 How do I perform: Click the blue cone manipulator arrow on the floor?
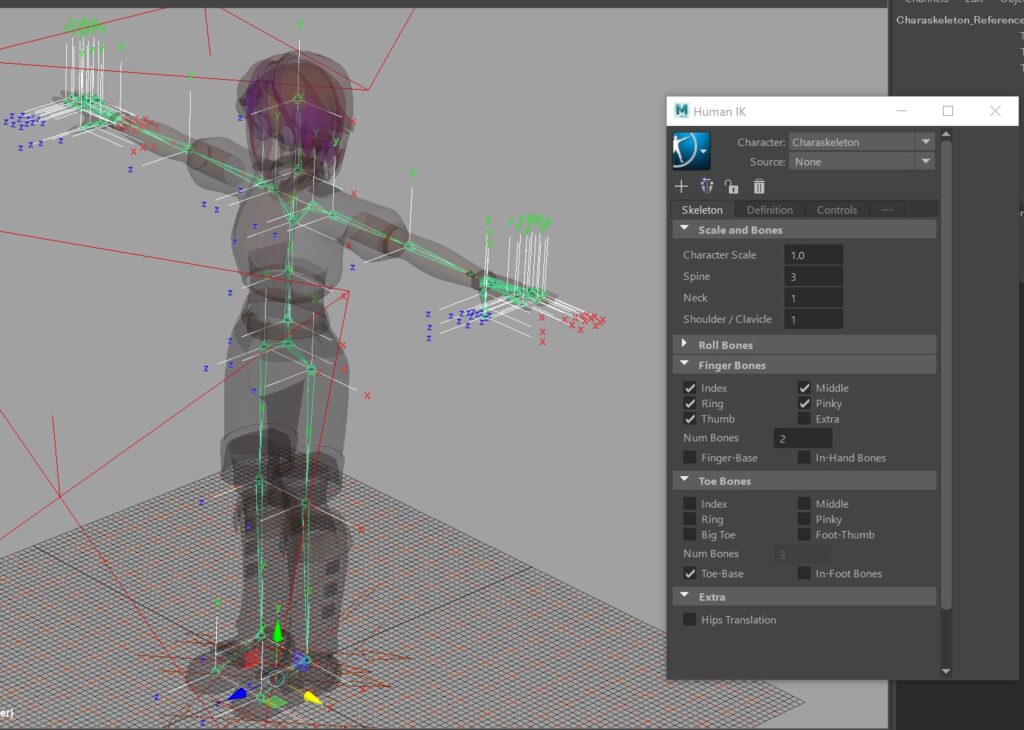click(236, 694)
